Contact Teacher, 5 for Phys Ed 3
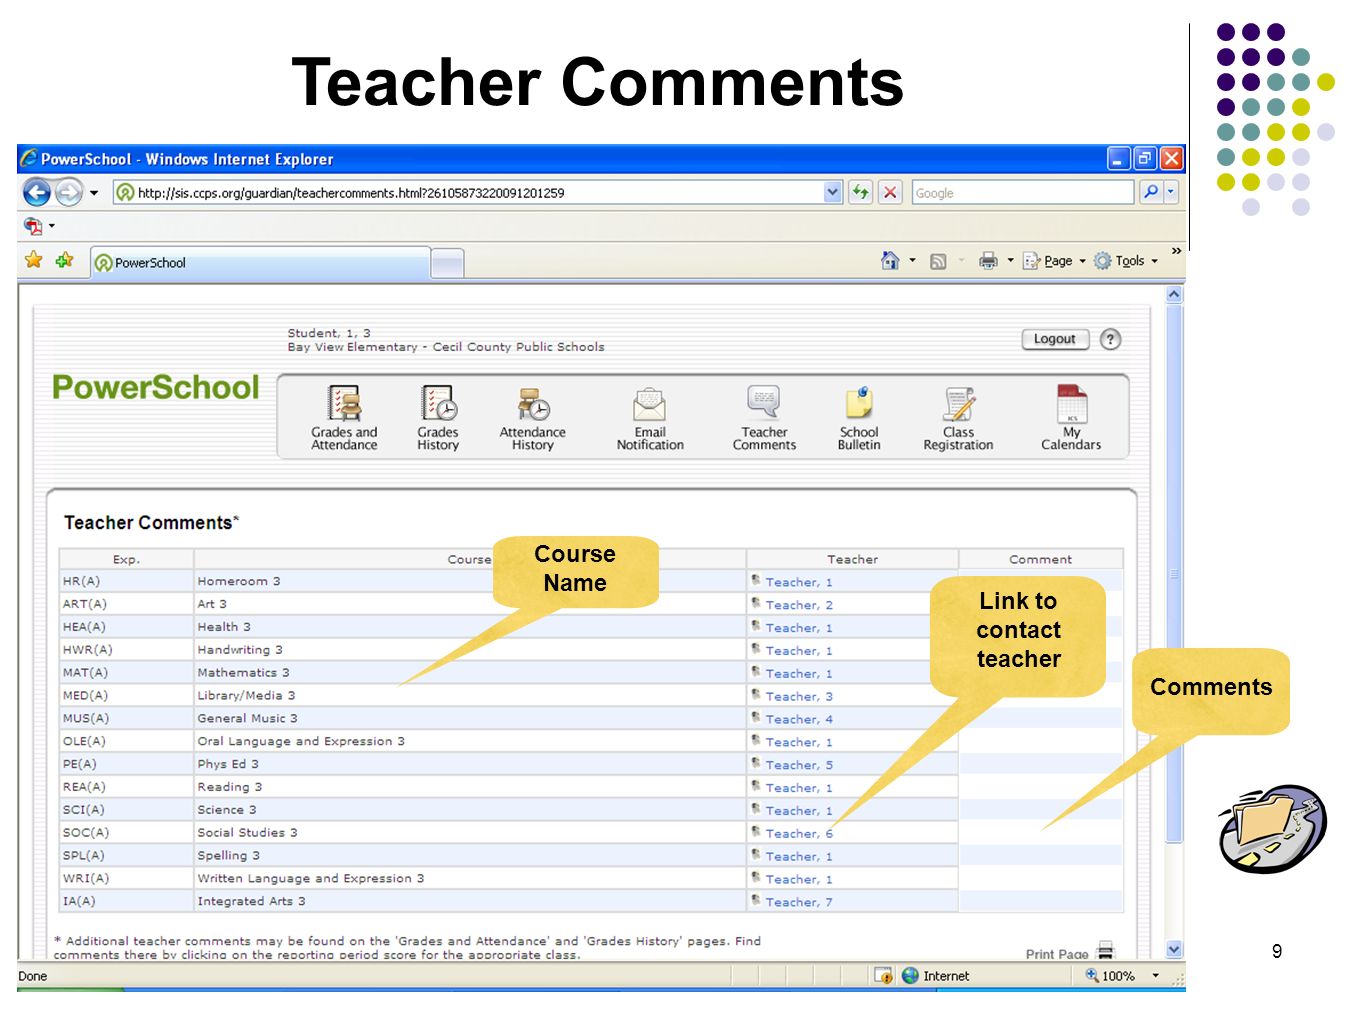Image resolution: width=1365 pixels, height=1024 pixels. [799, 765]
